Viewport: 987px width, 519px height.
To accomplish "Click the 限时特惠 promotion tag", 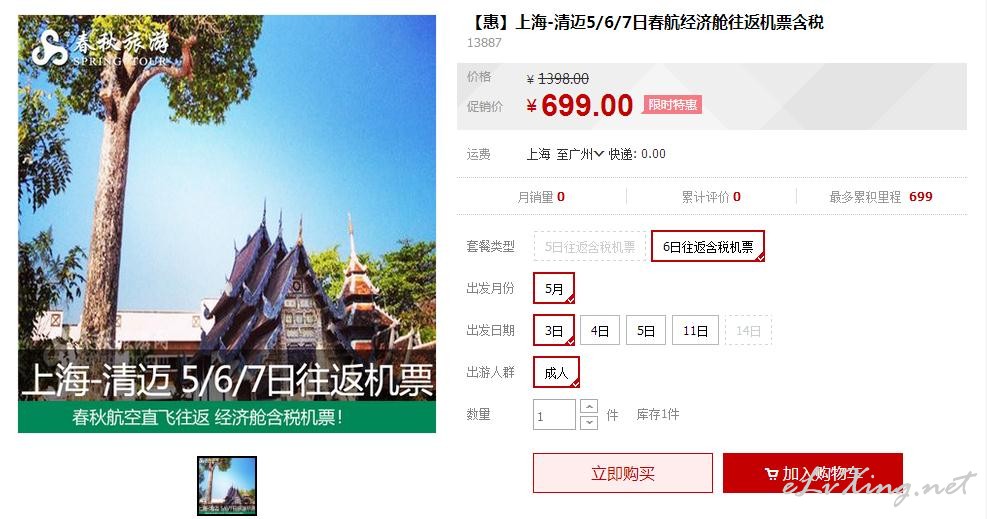I will (x=672, y=104).
